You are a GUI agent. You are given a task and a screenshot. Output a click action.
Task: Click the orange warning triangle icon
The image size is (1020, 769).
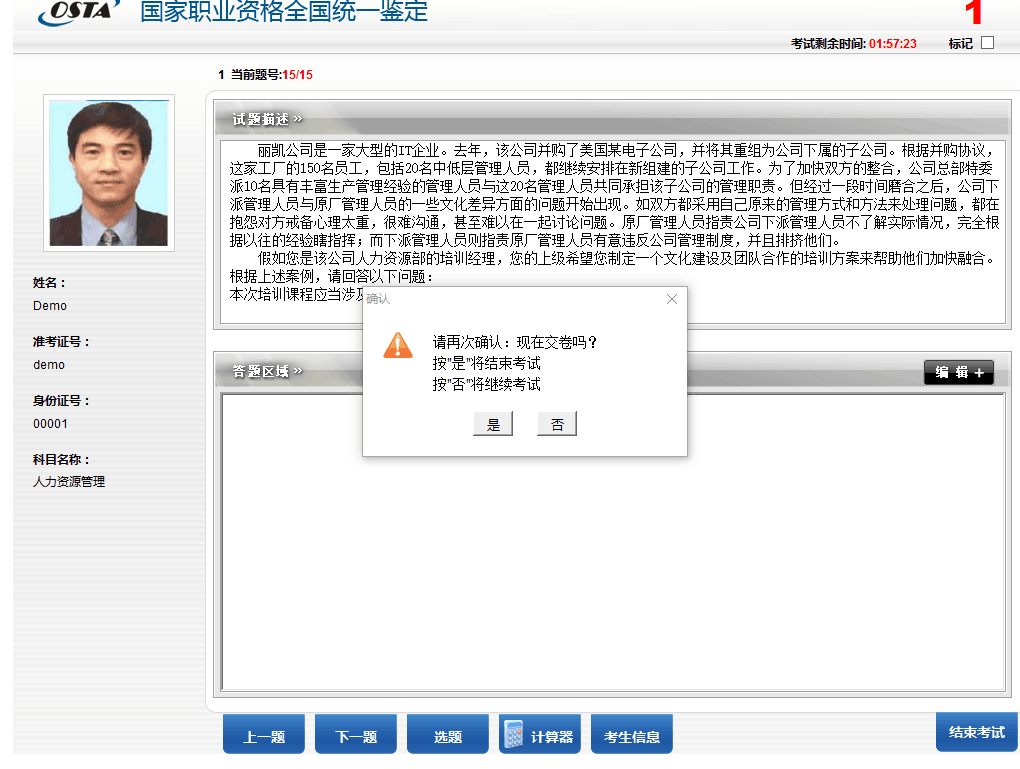(398, 345)
